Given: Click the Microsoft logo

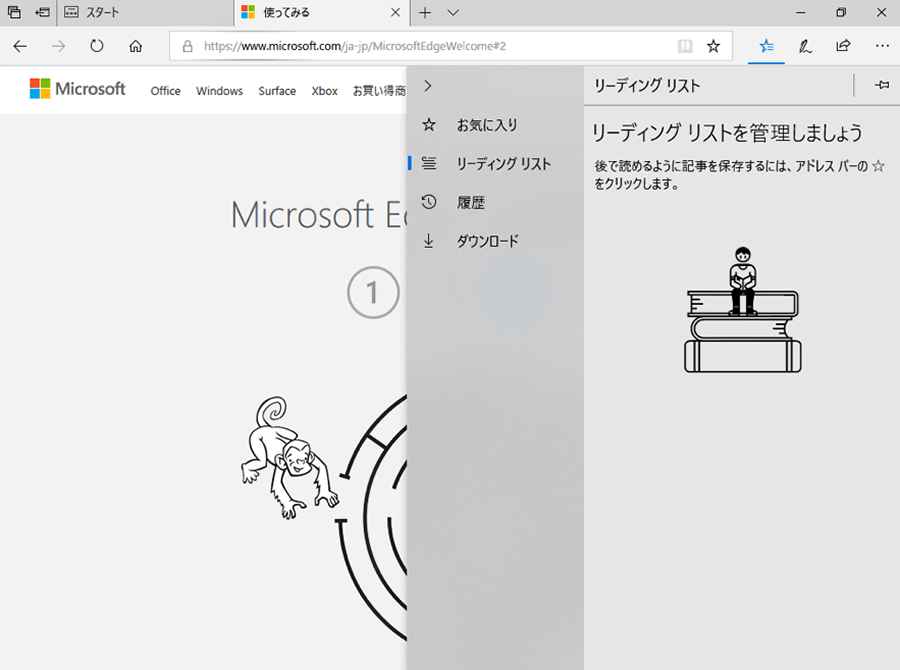Looking at the screenshot, I should pos(77,89).
